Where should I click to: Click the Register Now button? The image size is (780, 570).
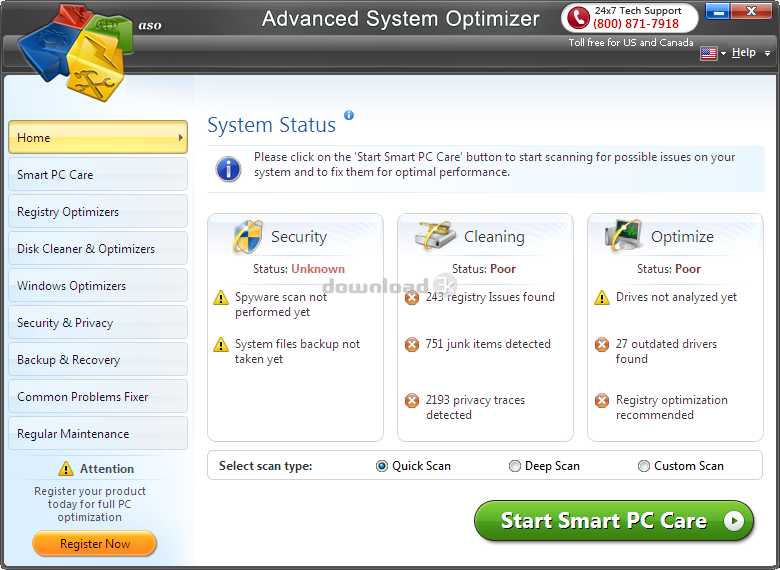pos(95,543)
